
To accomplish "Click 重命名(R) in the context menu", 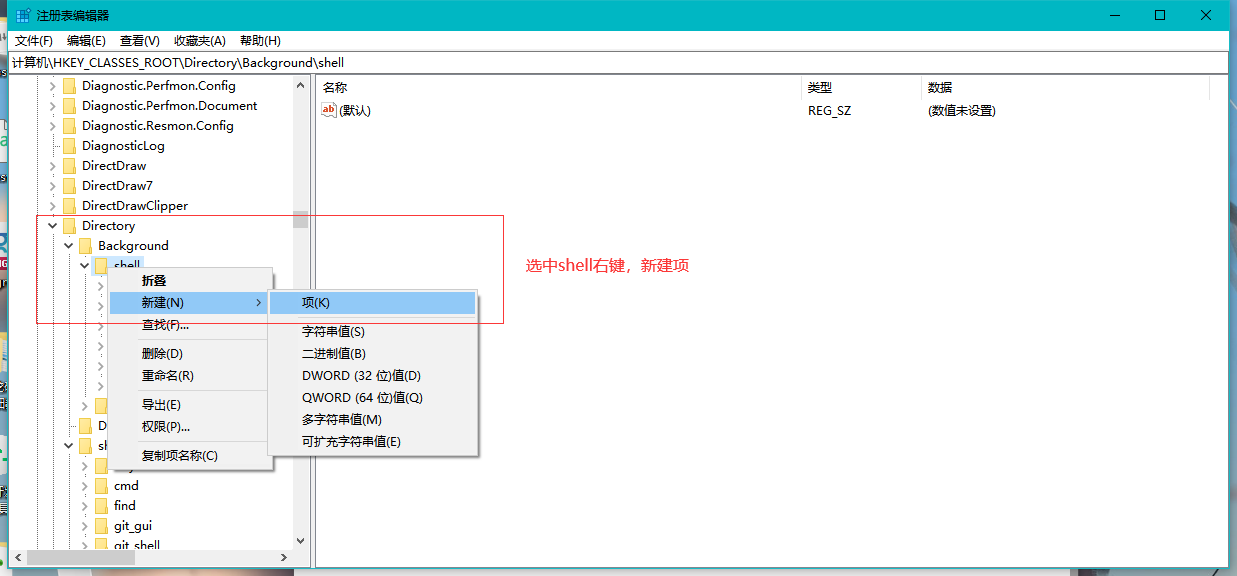I will coord(190,376).
